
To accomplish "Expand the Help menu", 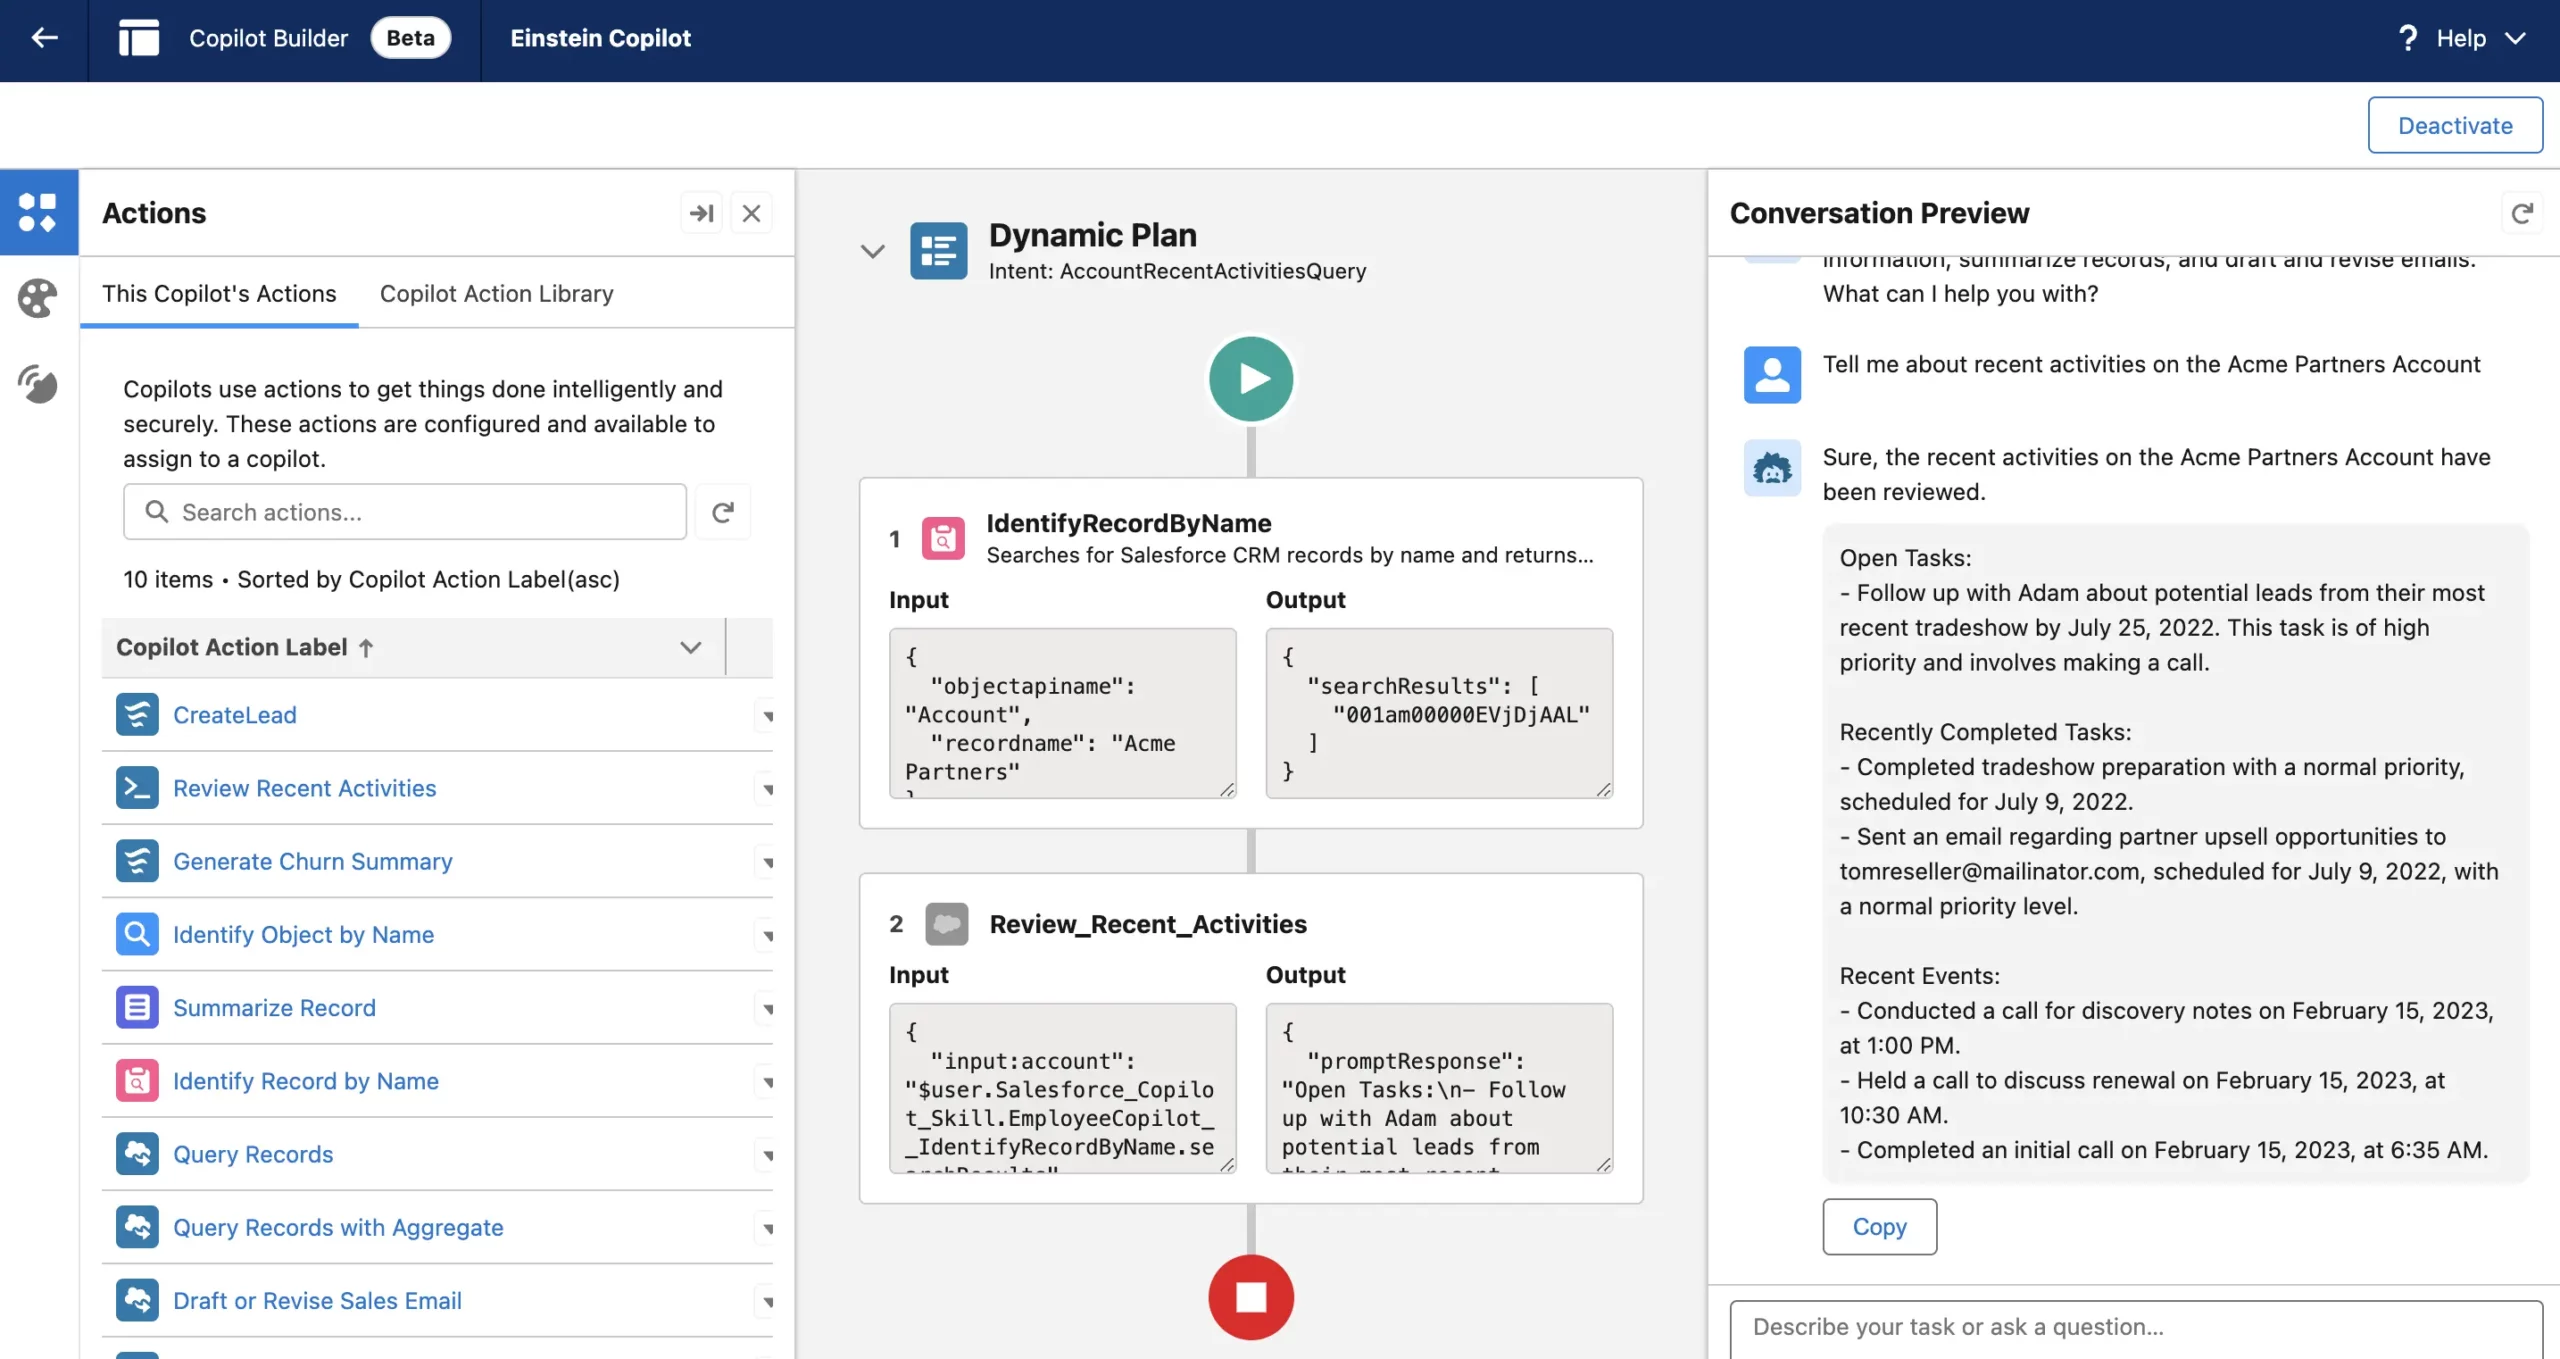I will click(2462, 38).
